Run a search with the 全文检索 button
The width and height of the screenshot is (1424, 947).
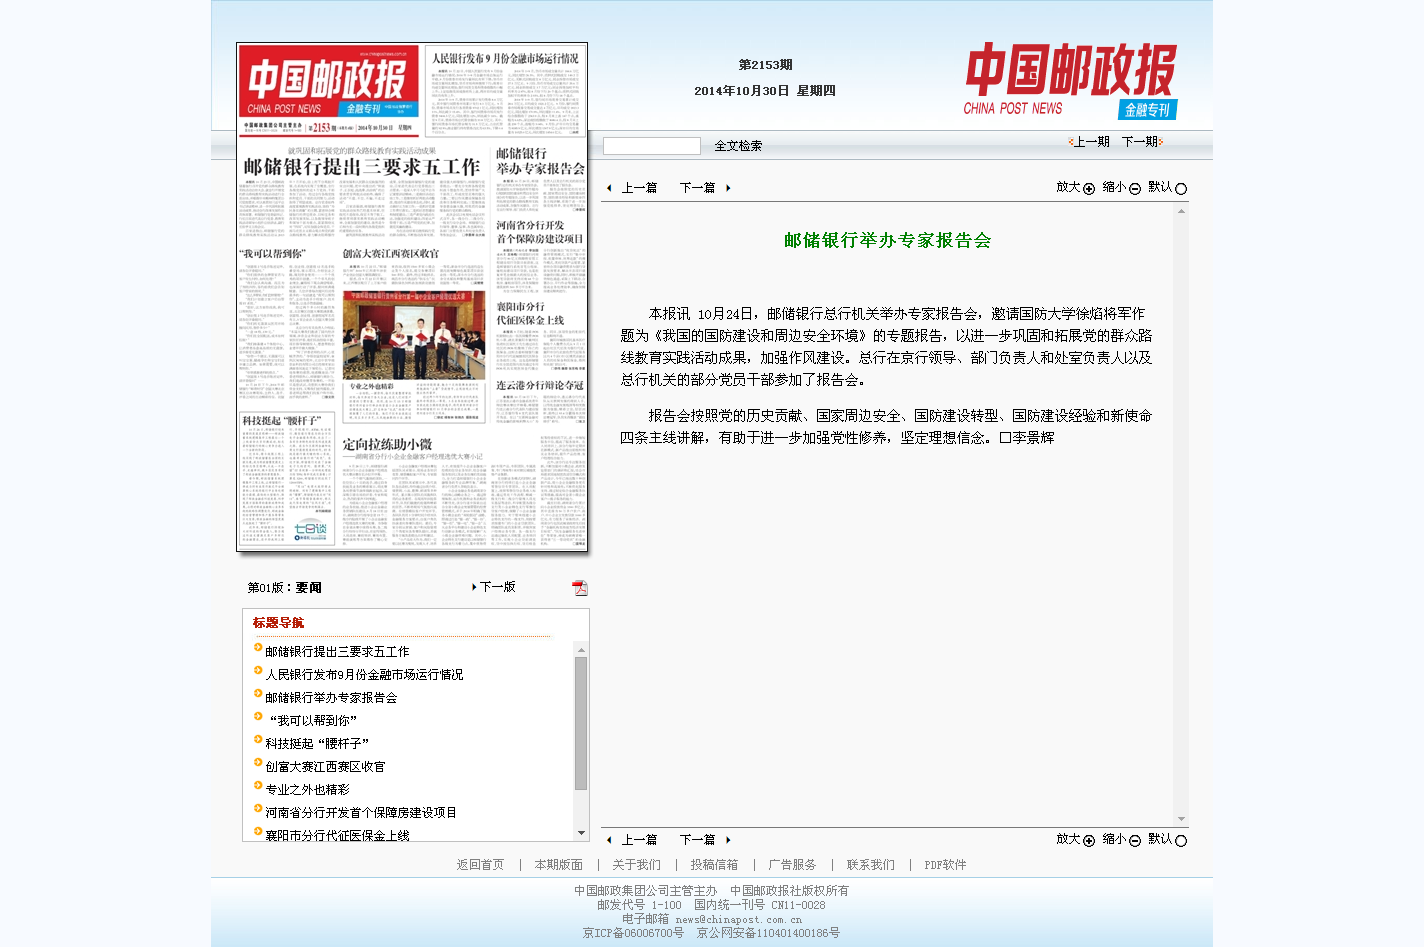(x=737, y=145)
